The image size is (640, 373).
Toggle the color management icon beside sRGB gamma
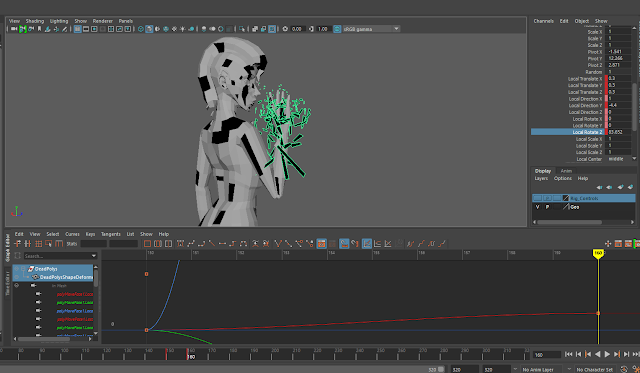click(x=337, y=29)
